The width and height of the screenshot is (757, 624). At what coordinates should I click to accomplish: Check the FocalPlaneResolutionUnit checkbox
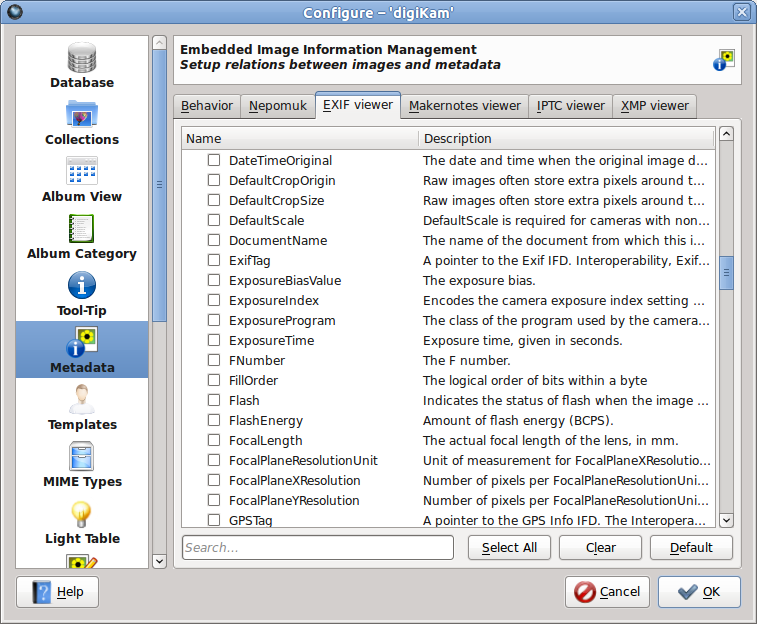click(x=214, y=460)
